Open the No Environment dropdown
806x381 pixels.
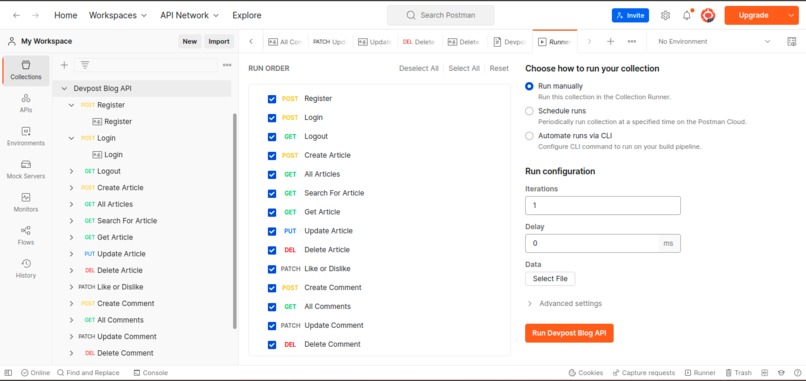click(x=715, y=42)
